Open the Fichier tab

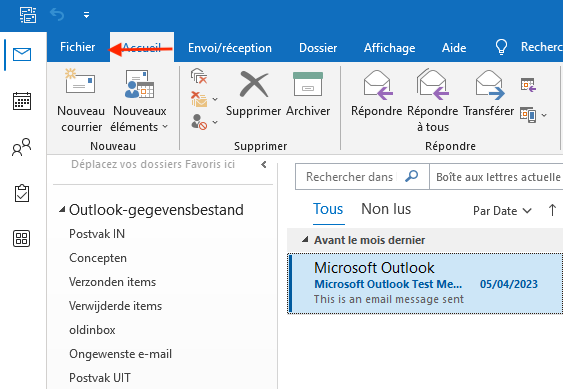tap(78, 47)
